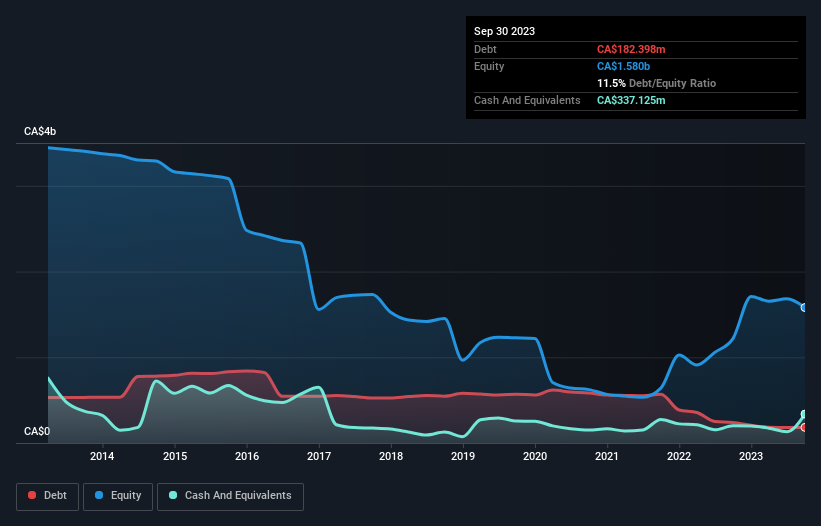This screenshot has height=526, width=821.
Task: Click the 2017 x-axis label
Action: 319,456
